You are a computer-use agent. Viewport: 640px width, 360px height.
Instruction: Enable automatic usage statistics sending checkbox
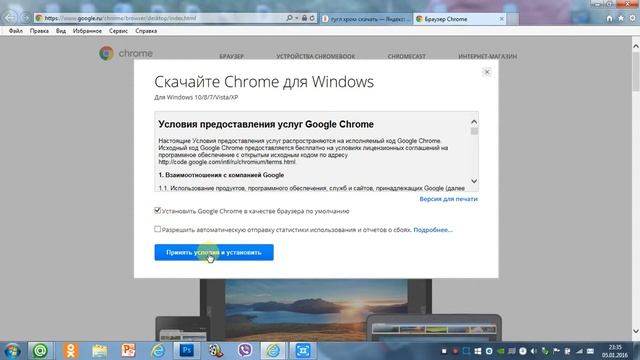157,229
